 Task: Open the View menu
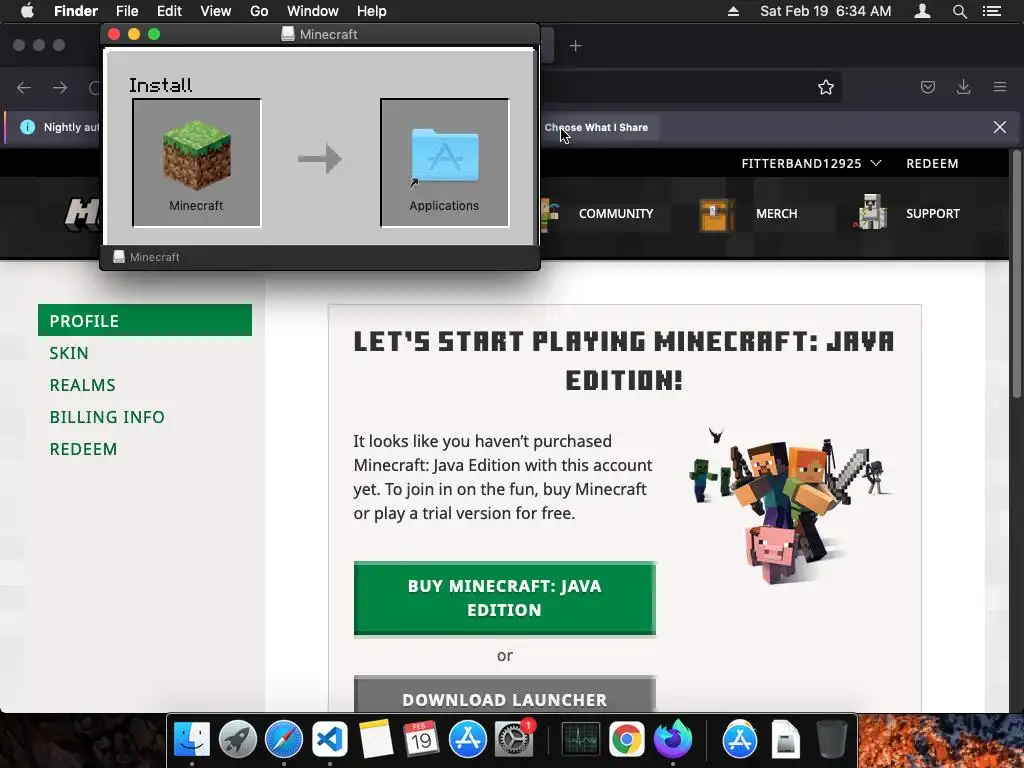coord(216,11)
